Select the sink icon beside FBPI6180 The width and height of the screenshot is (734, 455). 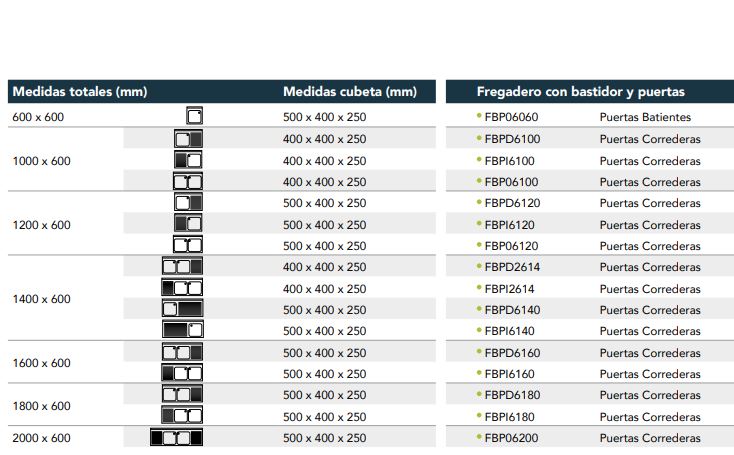(183, 415)
